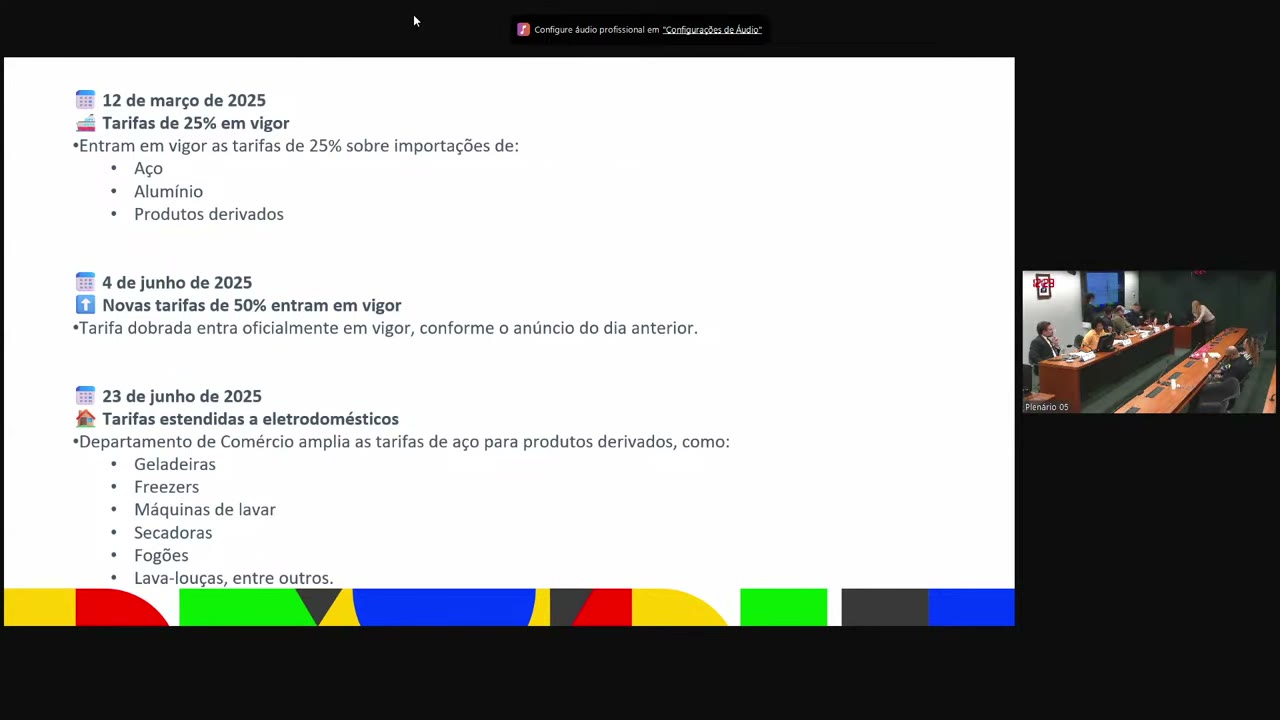This screenshot has height=720, width=1280.
Task: Click the calendar icon beside "12 de março de 2025"
Action: pos(86,100)
